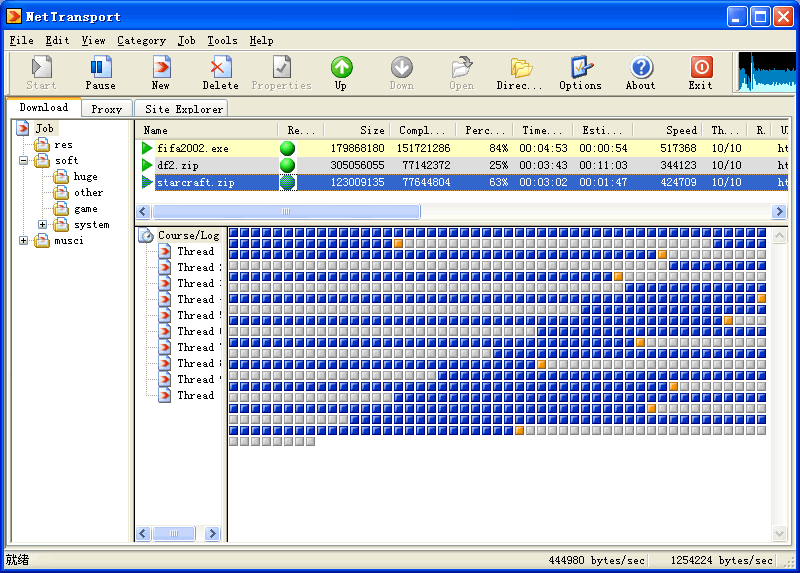Click the green status ball for fifa2002.exe

288,148
